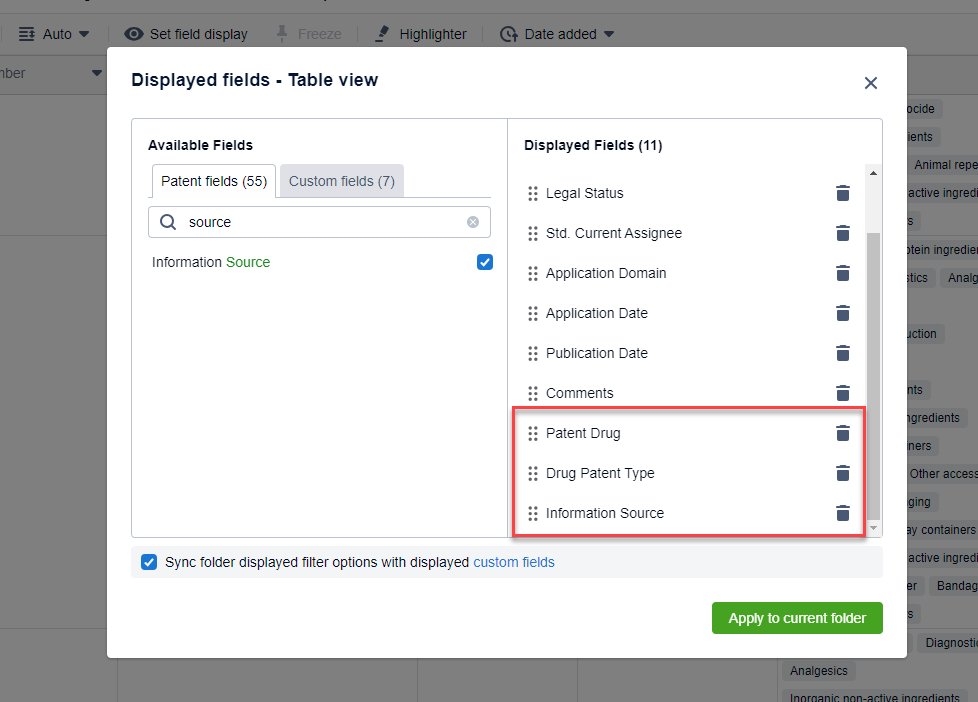This screenshot has height=702, width=978.
Task: Toggle Sync folder displayed filter options
Action: [x=149, y=562]
